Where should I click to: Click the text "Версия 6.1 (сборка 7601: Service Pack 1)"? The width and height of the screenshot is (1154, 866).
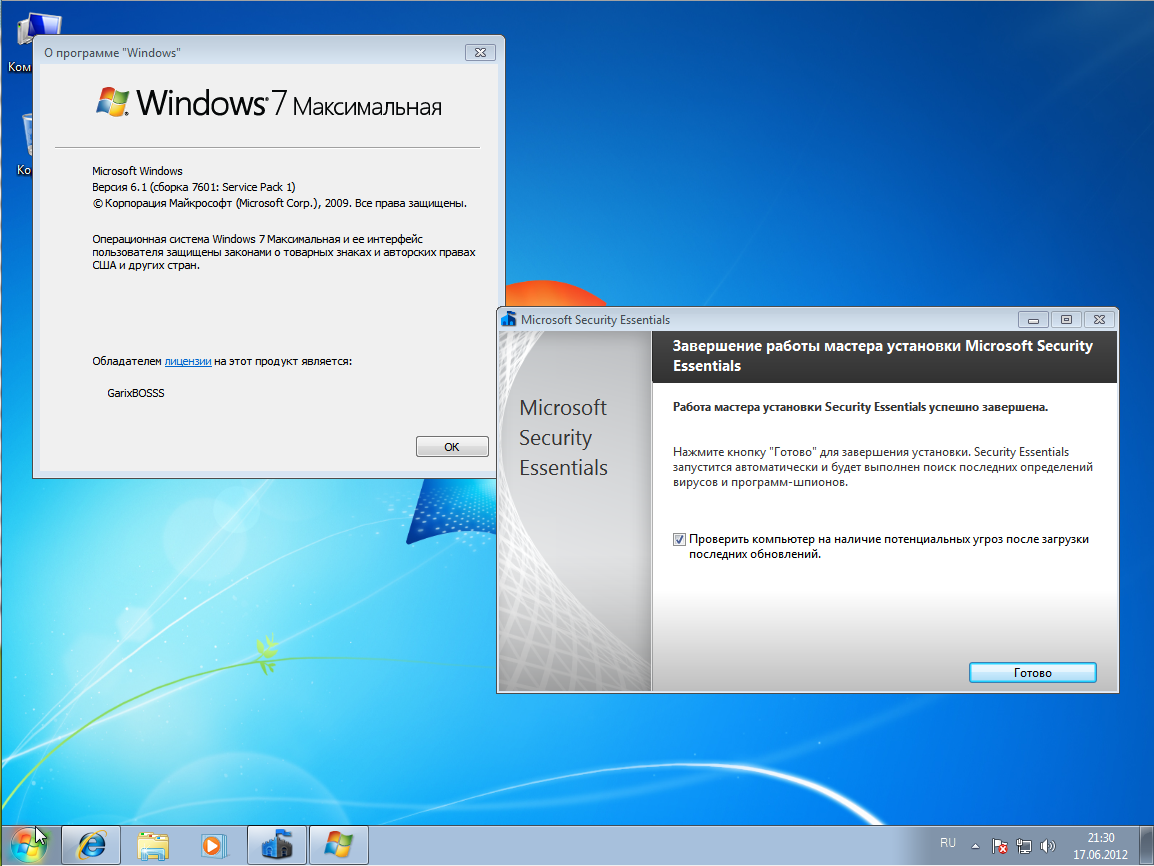[x=194, y=187]
